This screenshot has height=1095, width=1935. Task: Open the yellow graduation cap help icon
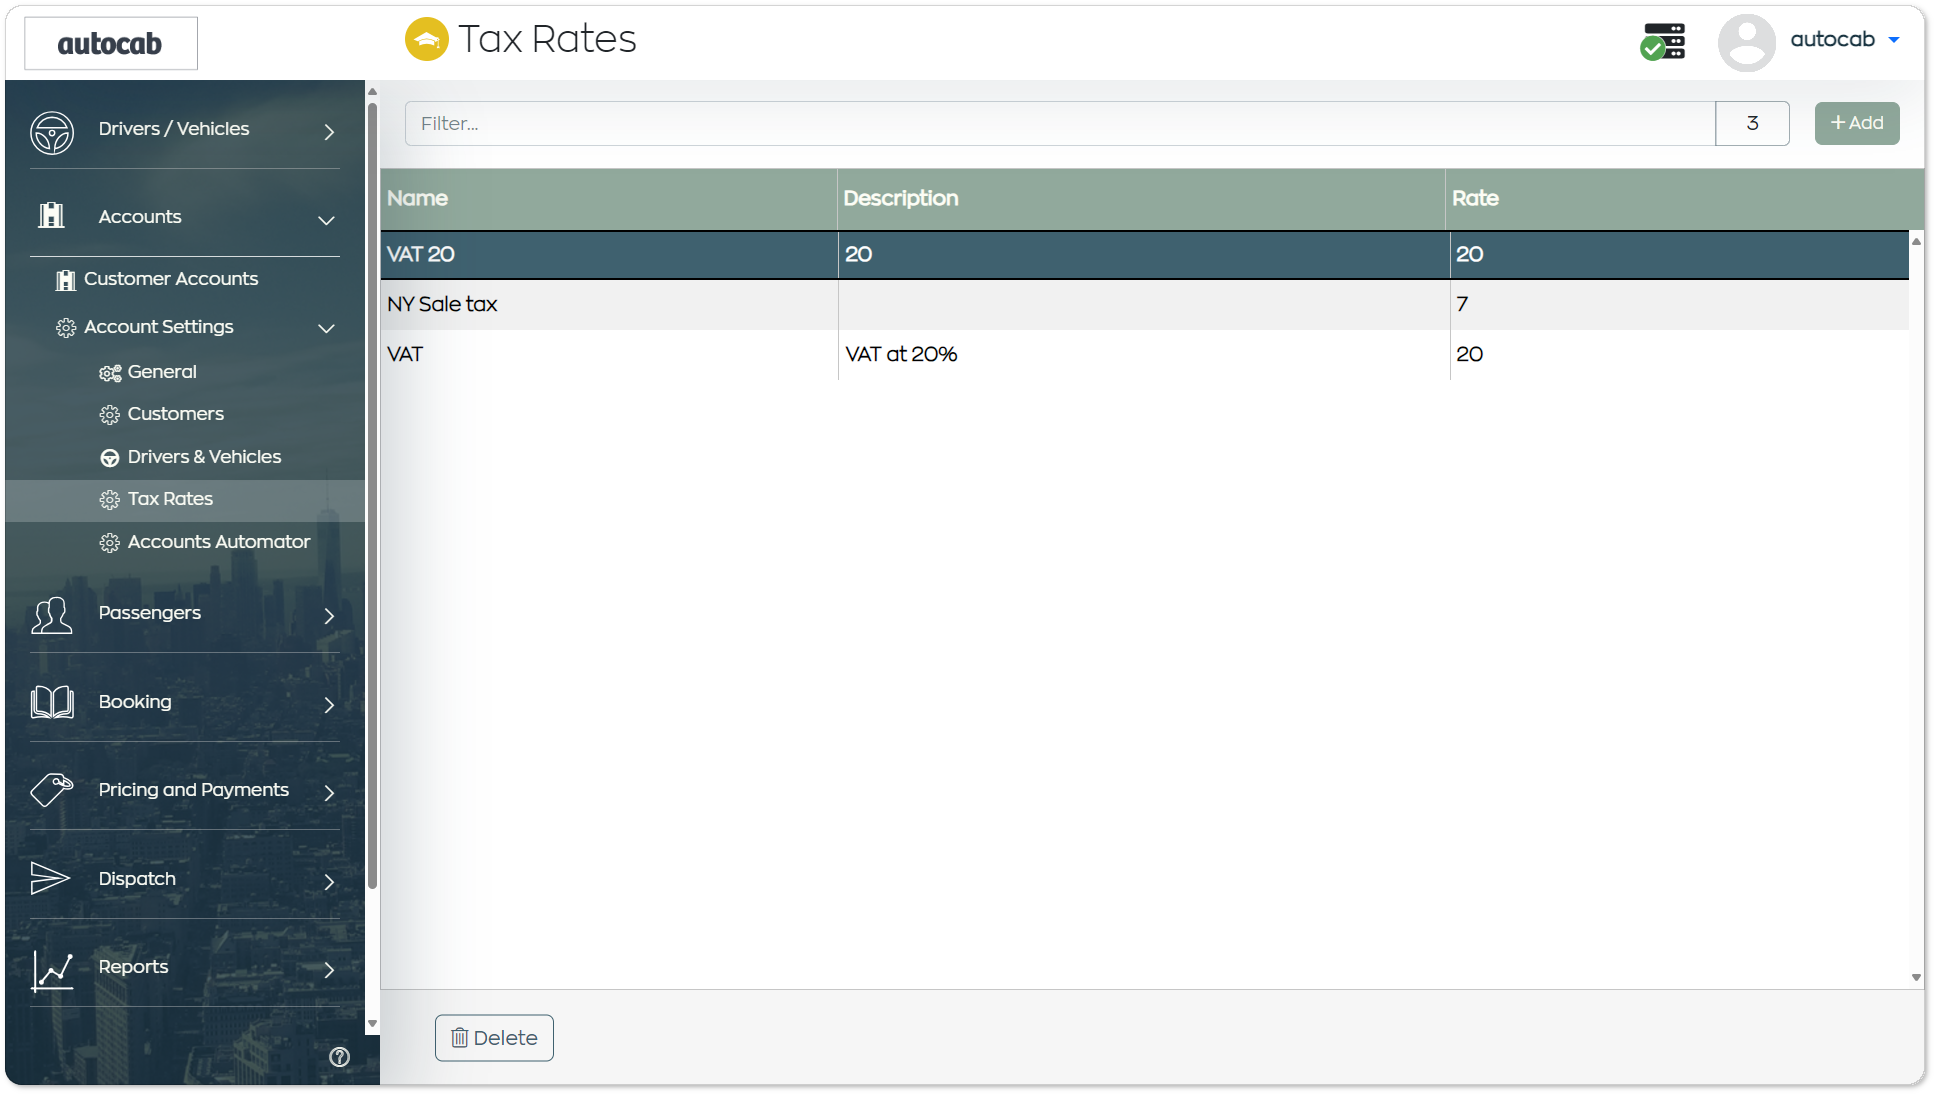pos(427,39)
